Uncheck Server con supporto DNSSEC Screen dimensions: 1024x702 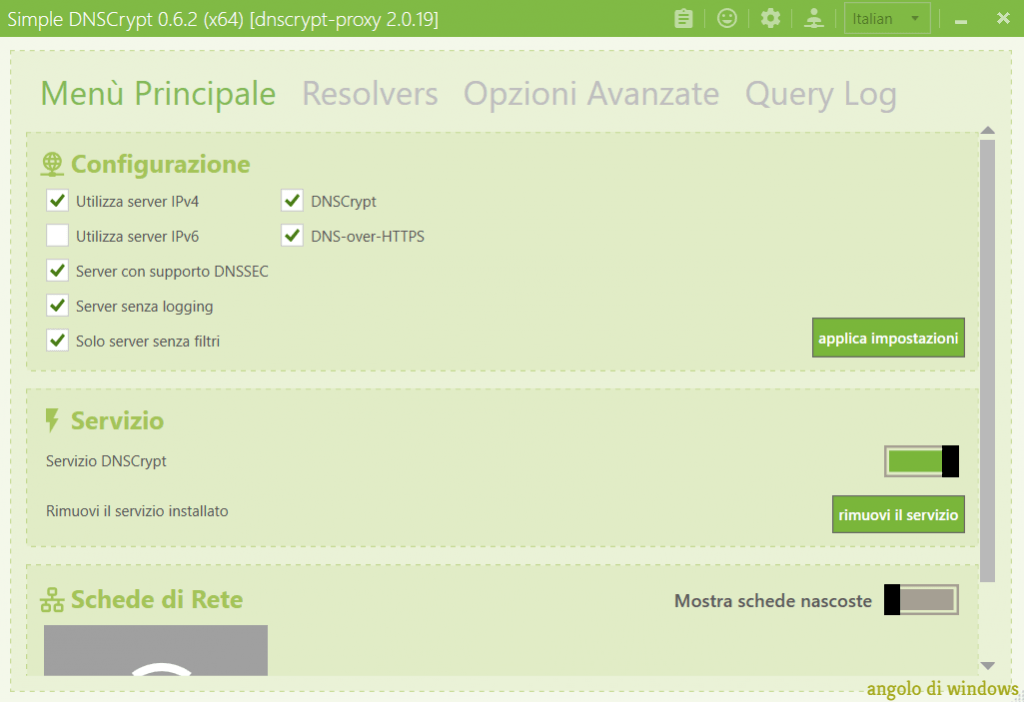[x=57, y=271]
